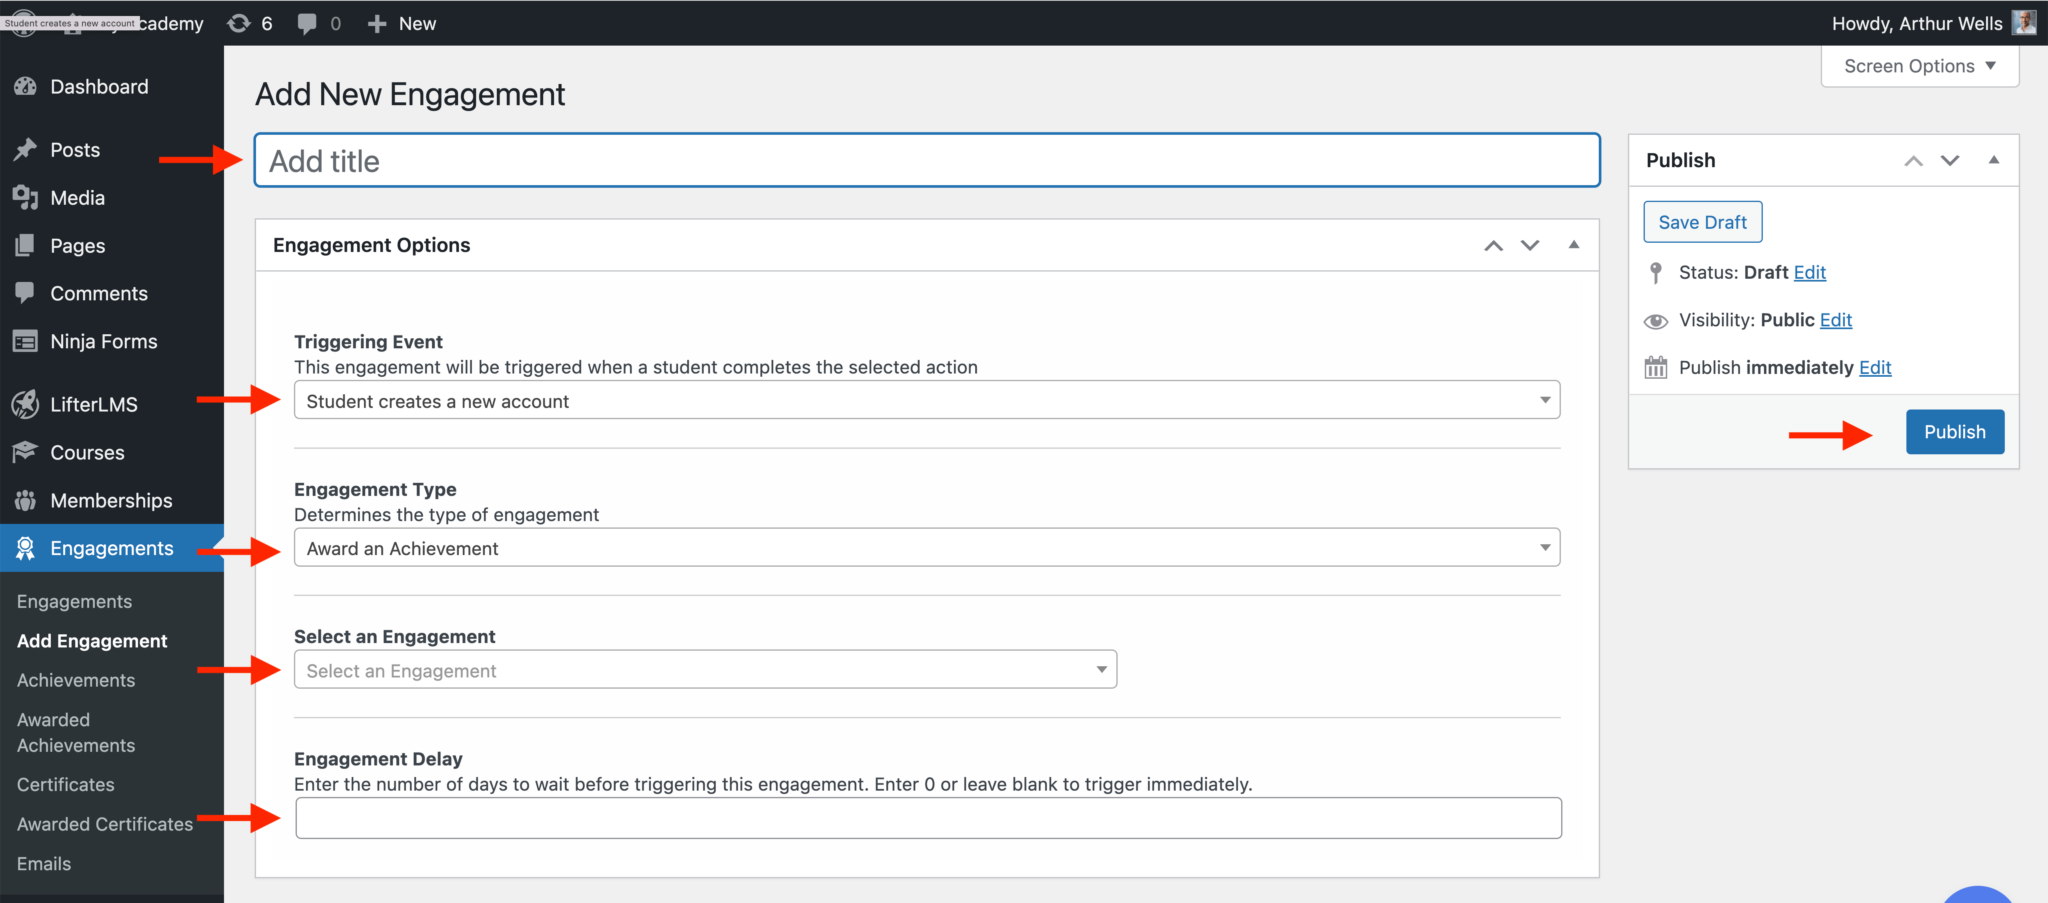The image size is (2048, 903).
Task: Open the Media library icon
Action: tap(27, 197)
